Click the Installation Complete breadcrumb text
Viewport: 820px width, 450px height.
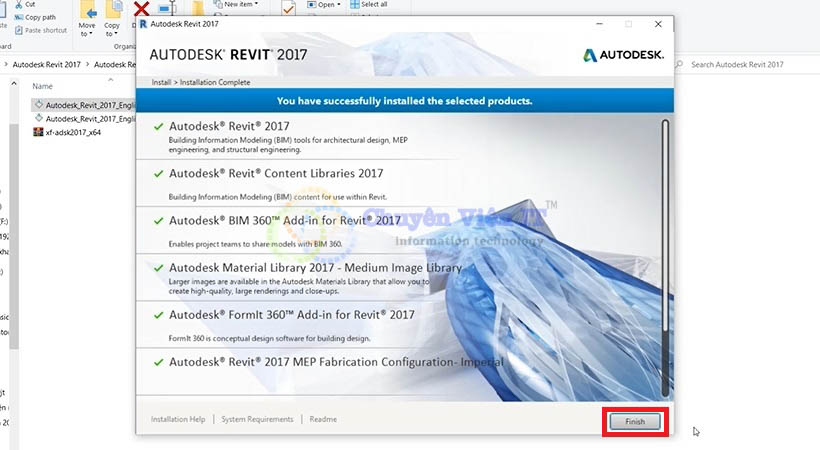(215, 82)
